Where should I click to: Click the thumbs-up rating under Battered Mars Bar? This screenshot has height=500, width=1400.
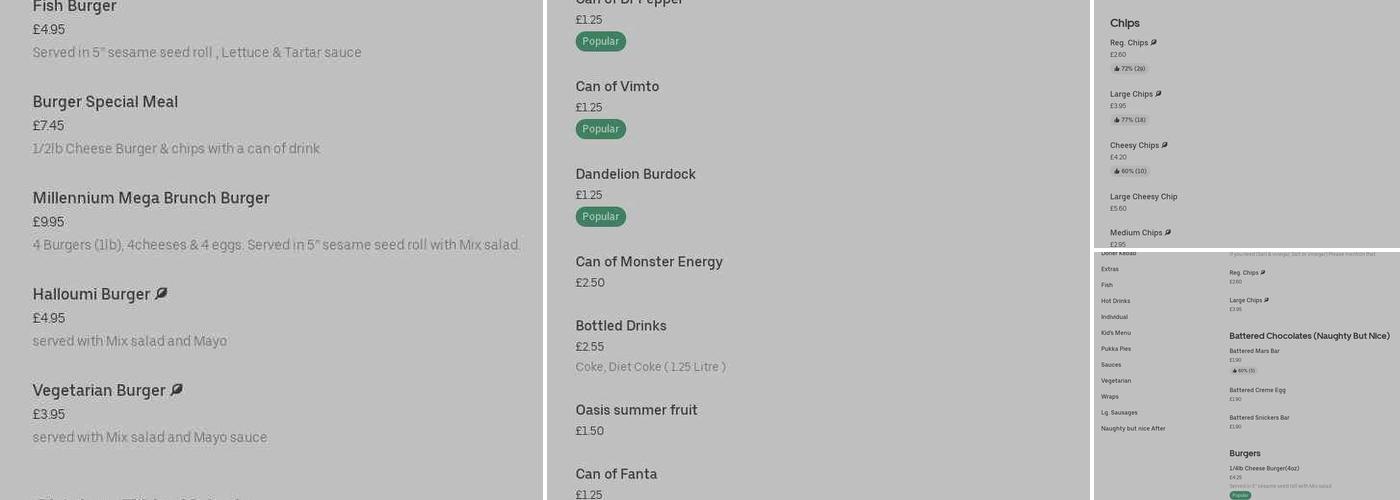click(x=1244, y=371)
